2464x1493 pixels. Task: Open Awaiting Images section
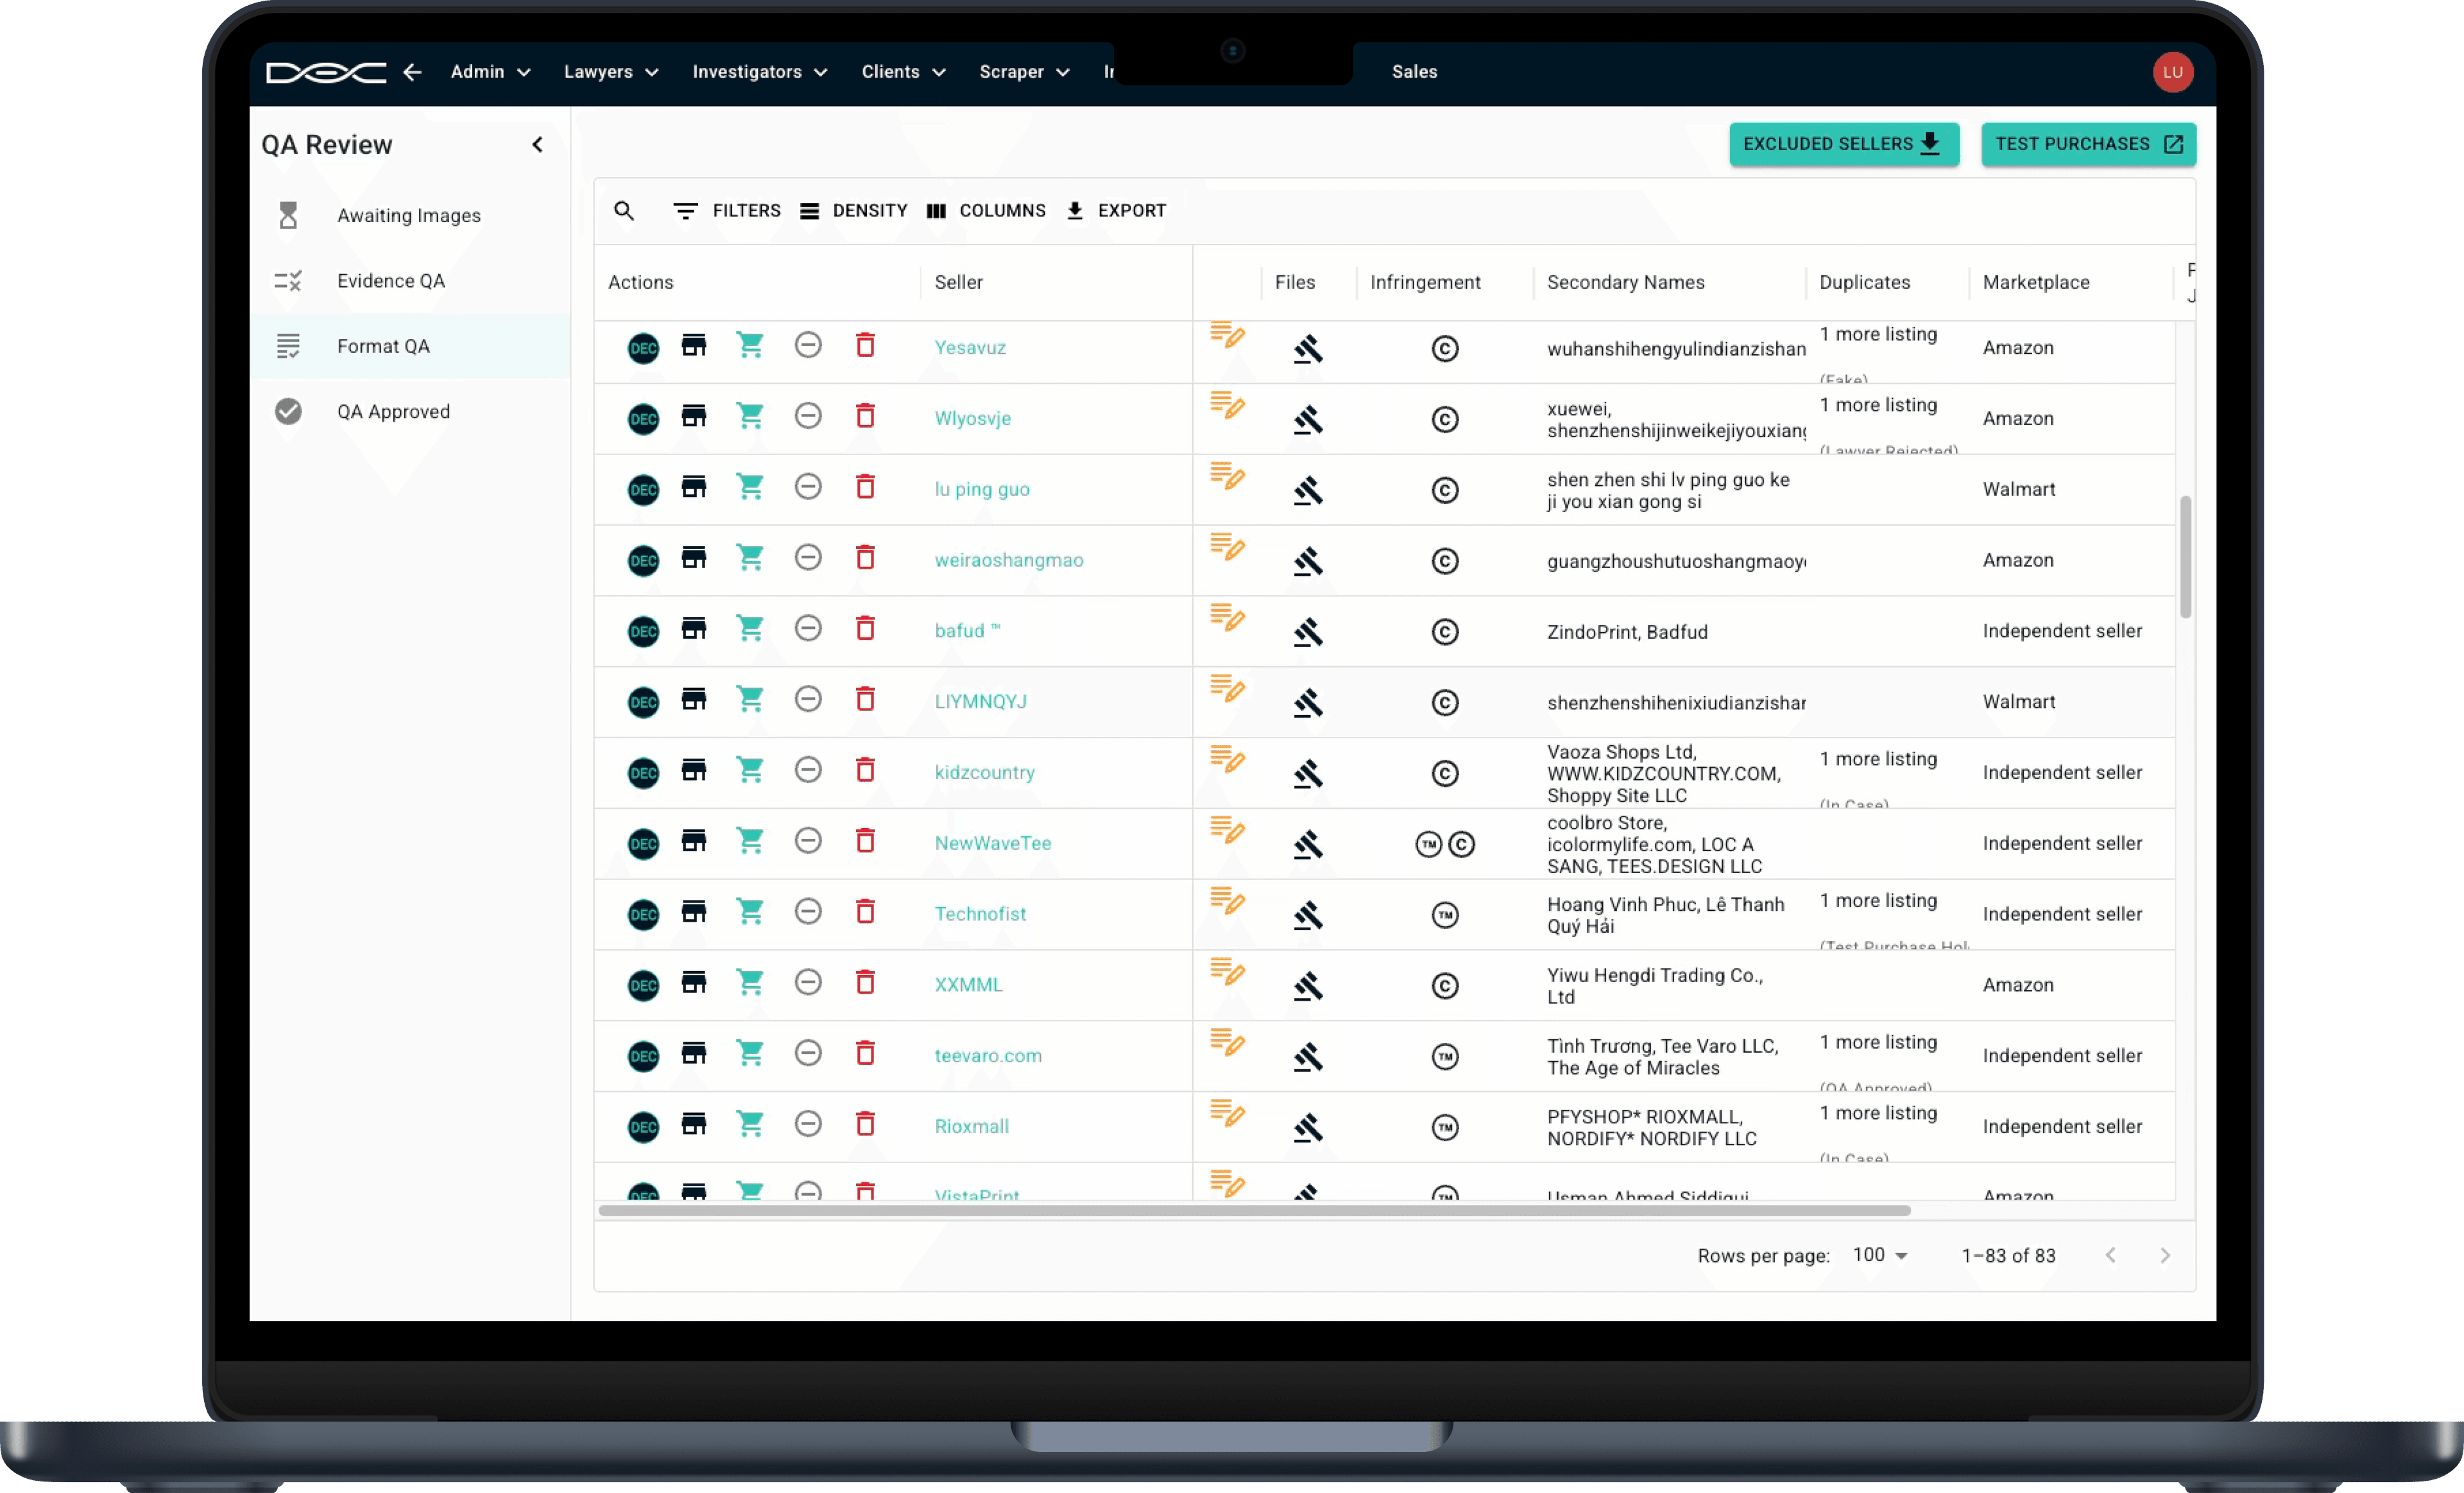(x=410, y=215)
